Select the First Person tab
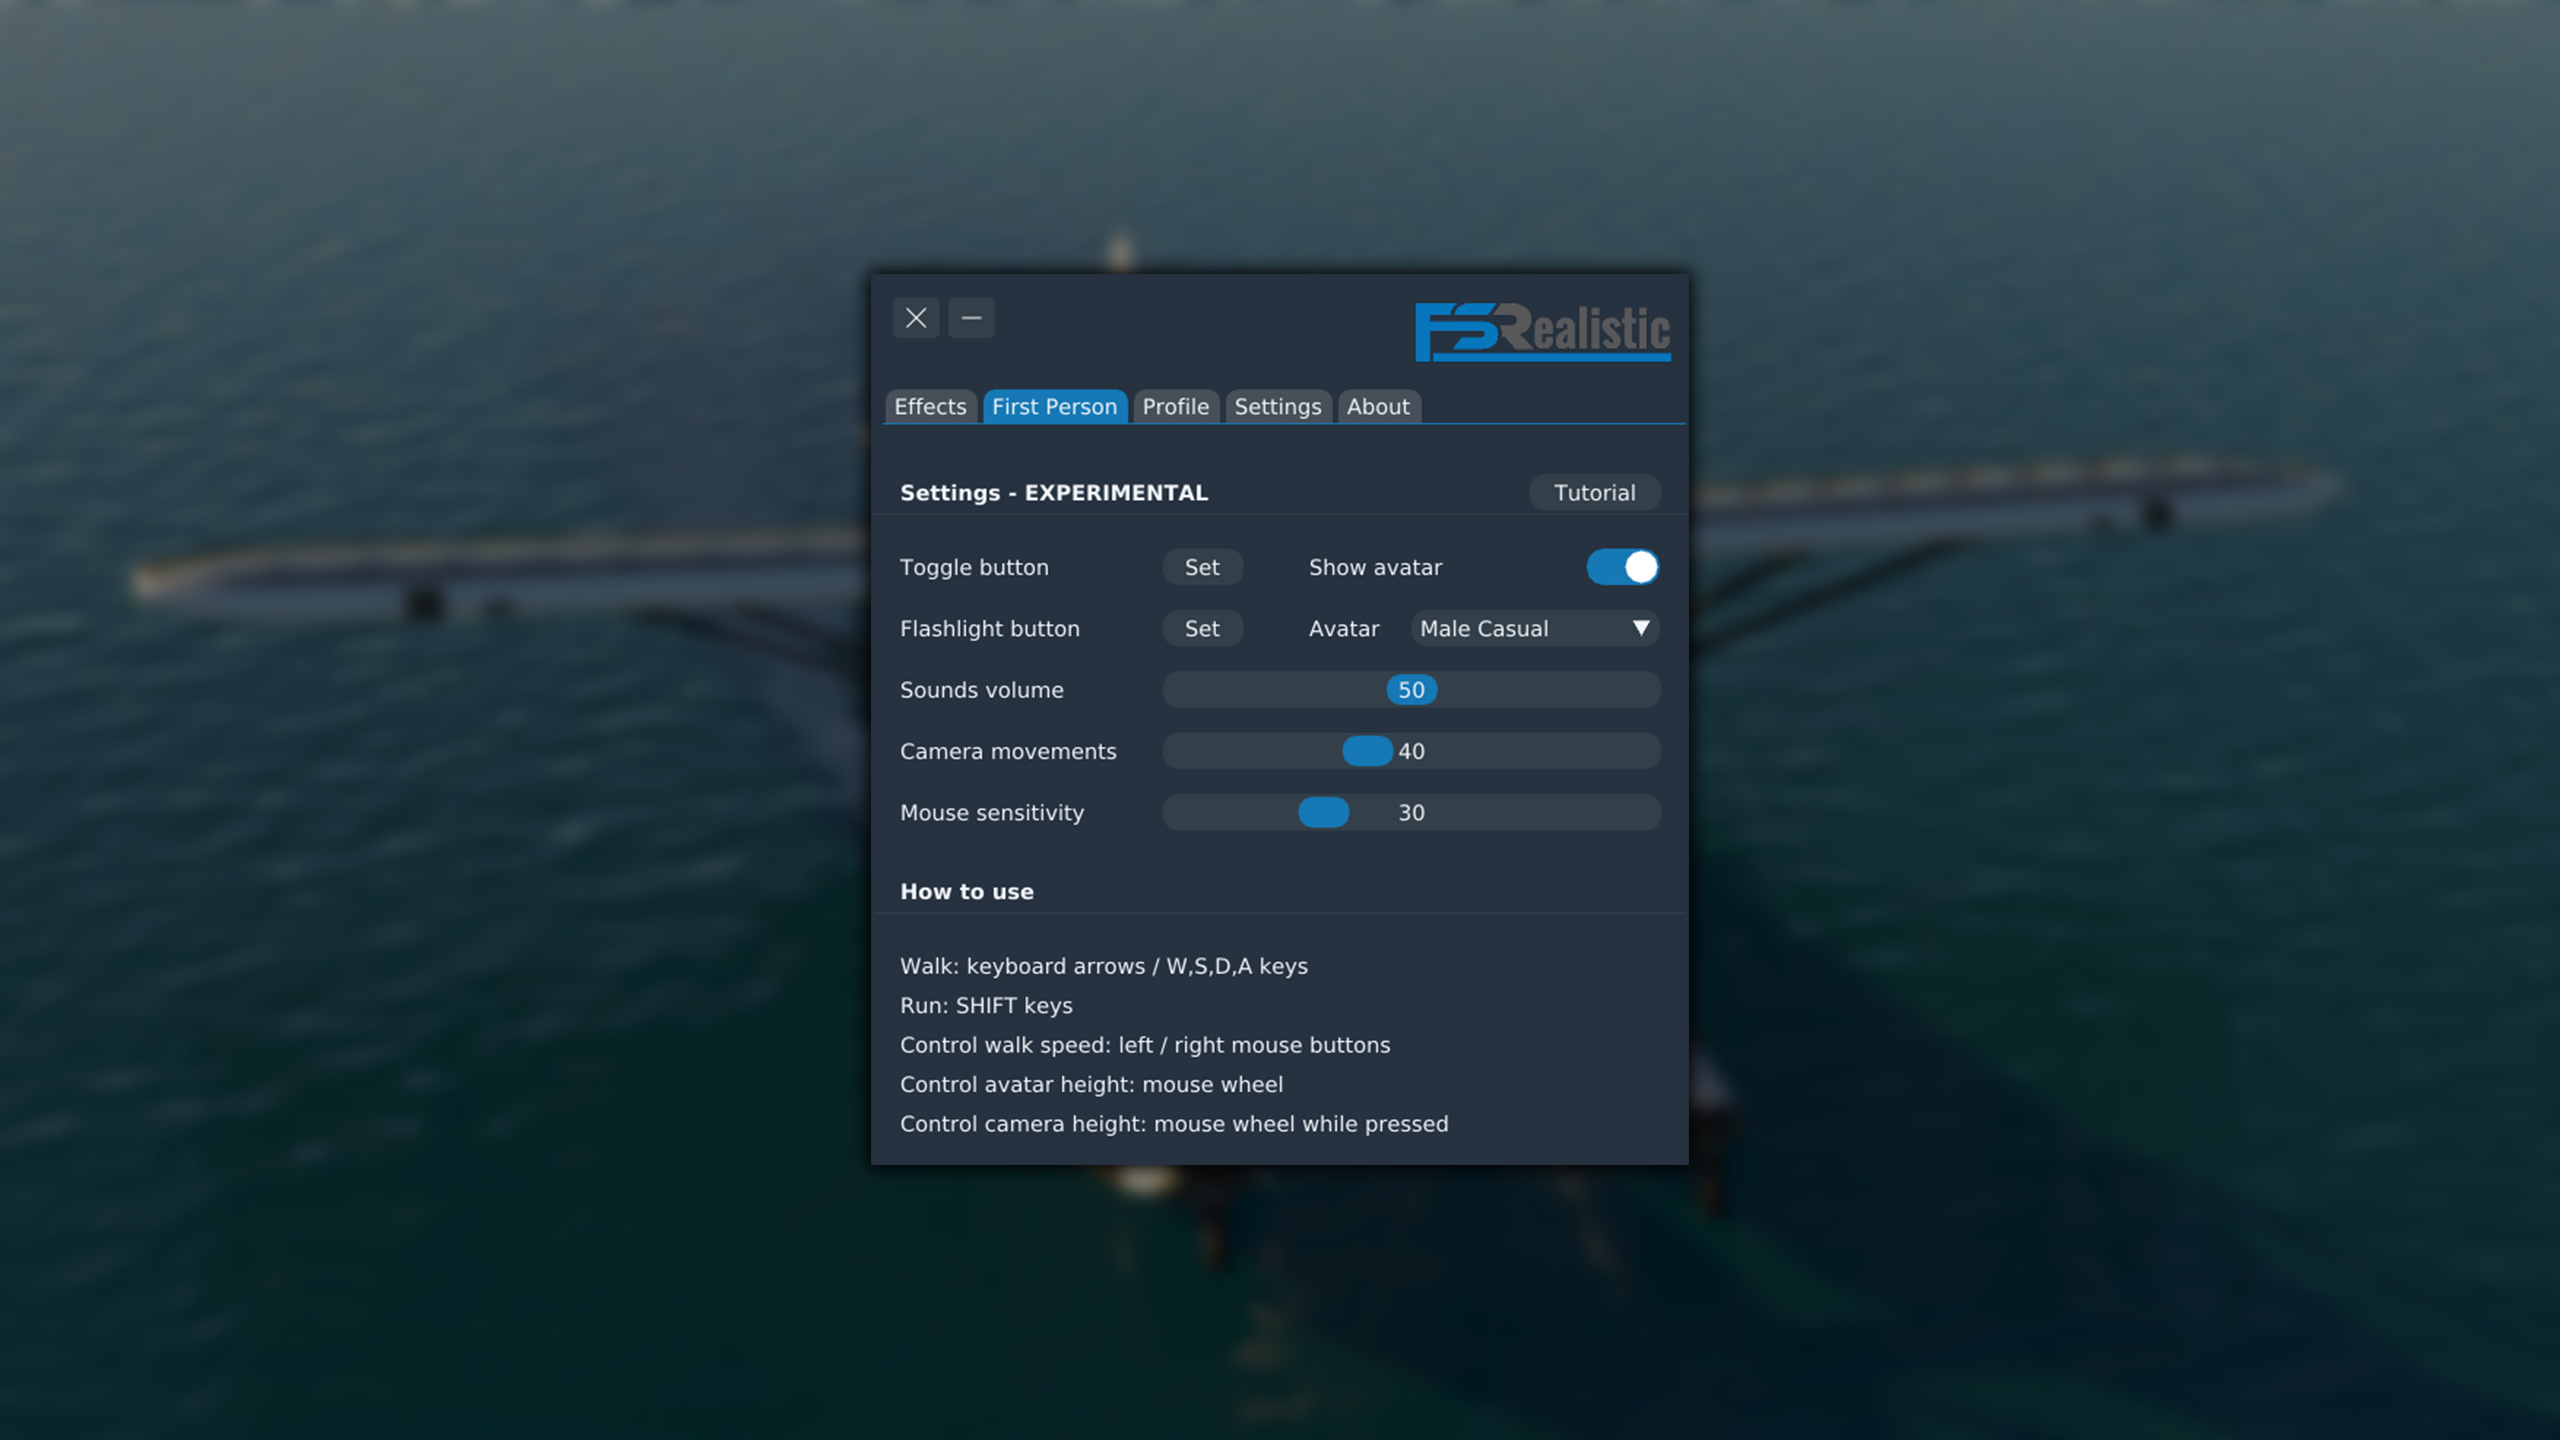This screenshot has width=2560, height=1440. [1054, 406]
